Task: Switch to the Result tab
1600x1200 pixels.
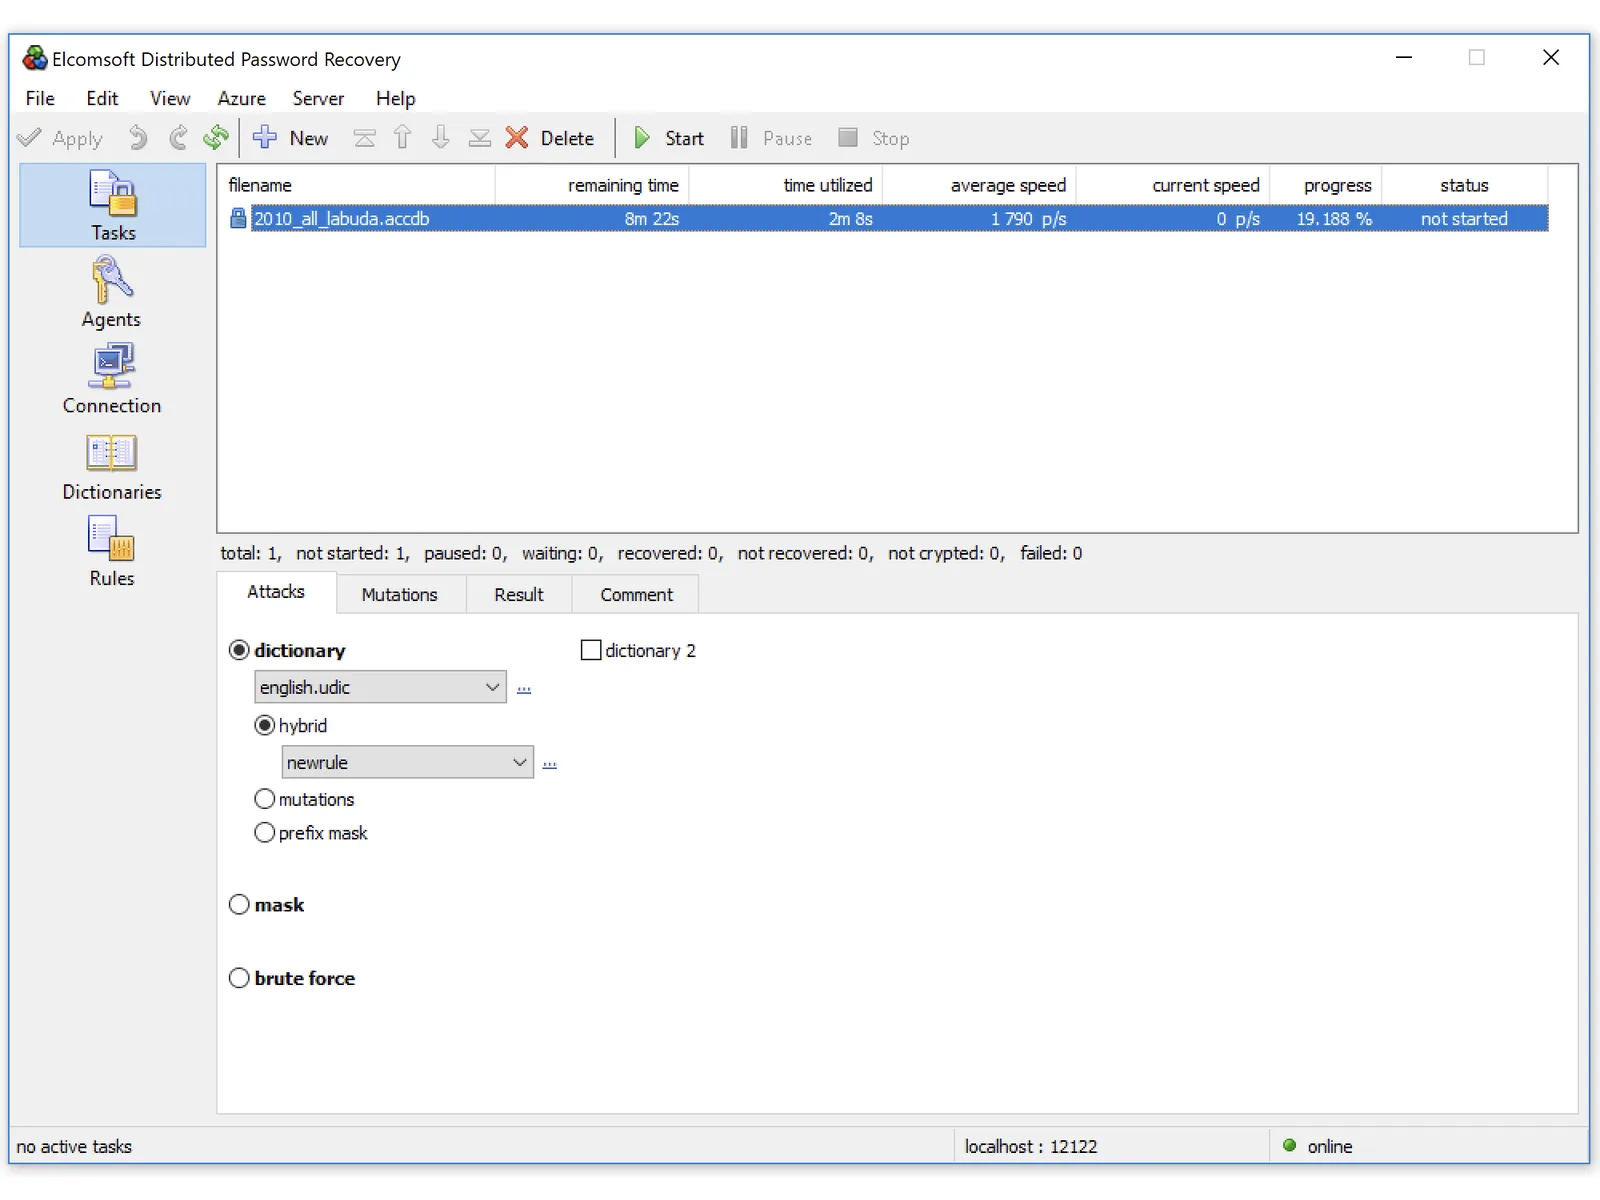Action: [519, 595]
